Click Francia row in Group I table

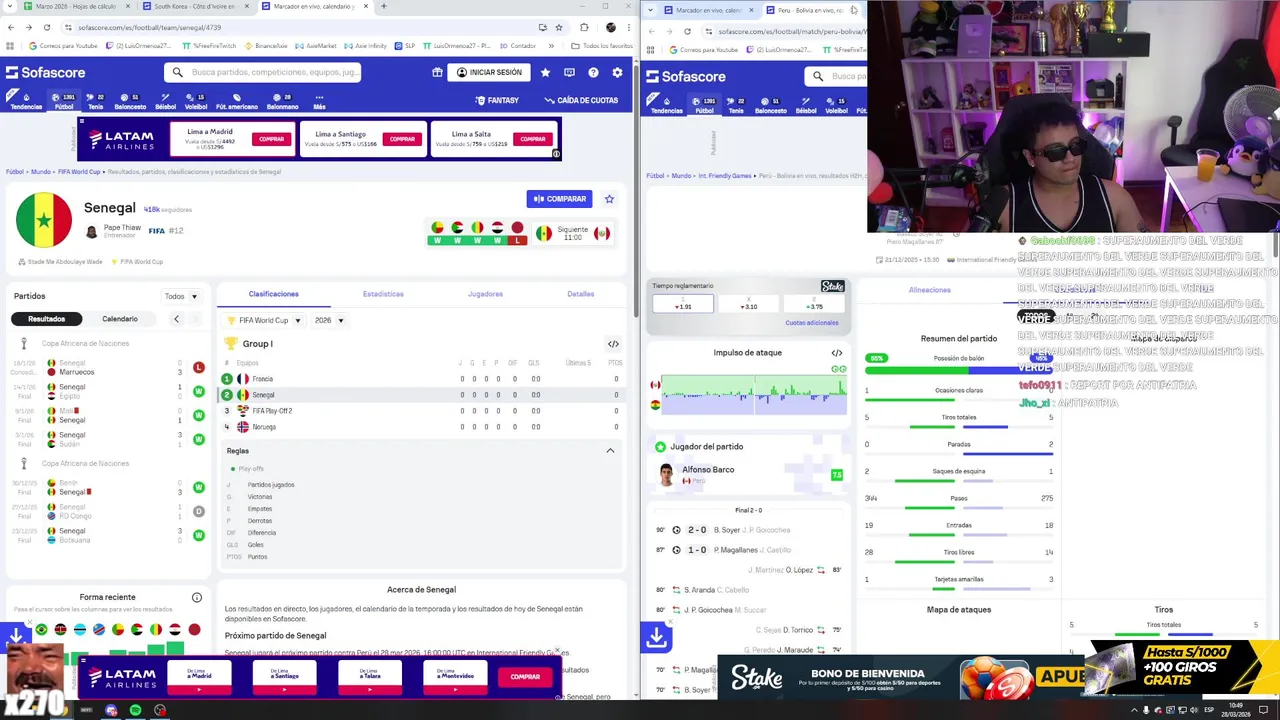point(420,379)
